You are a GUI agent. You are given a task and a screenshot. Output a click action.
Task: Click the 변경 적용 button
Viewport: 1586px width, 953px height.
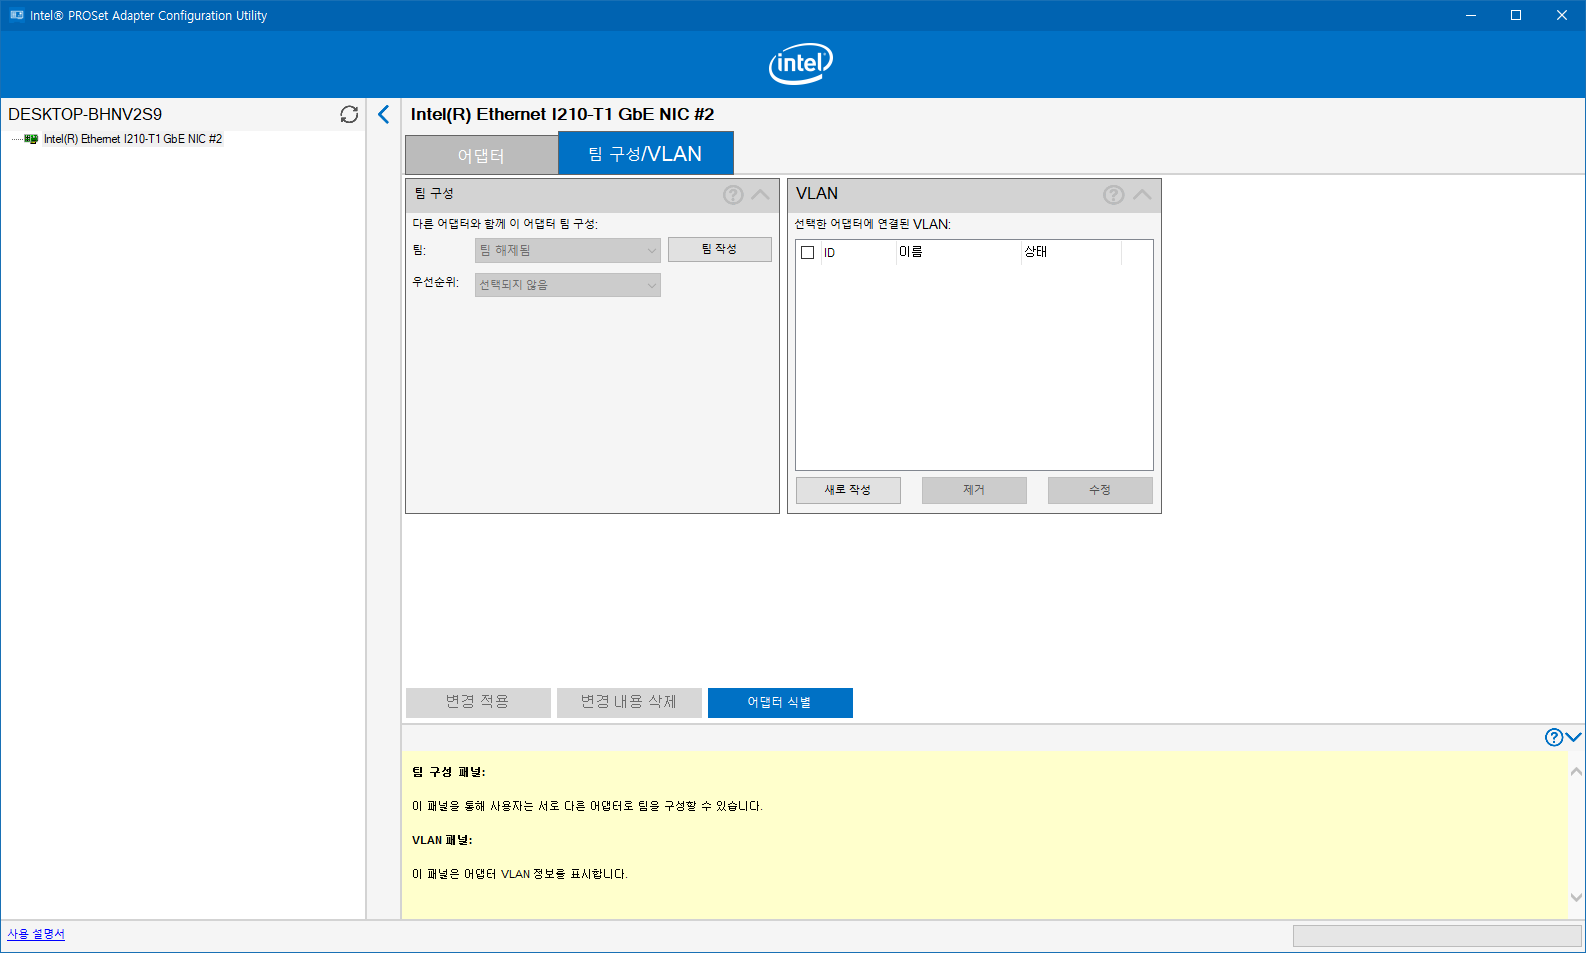478,702
